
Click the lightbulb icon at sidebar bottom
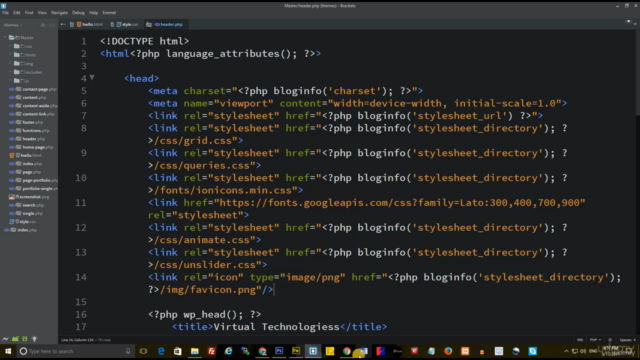point(35,339)
